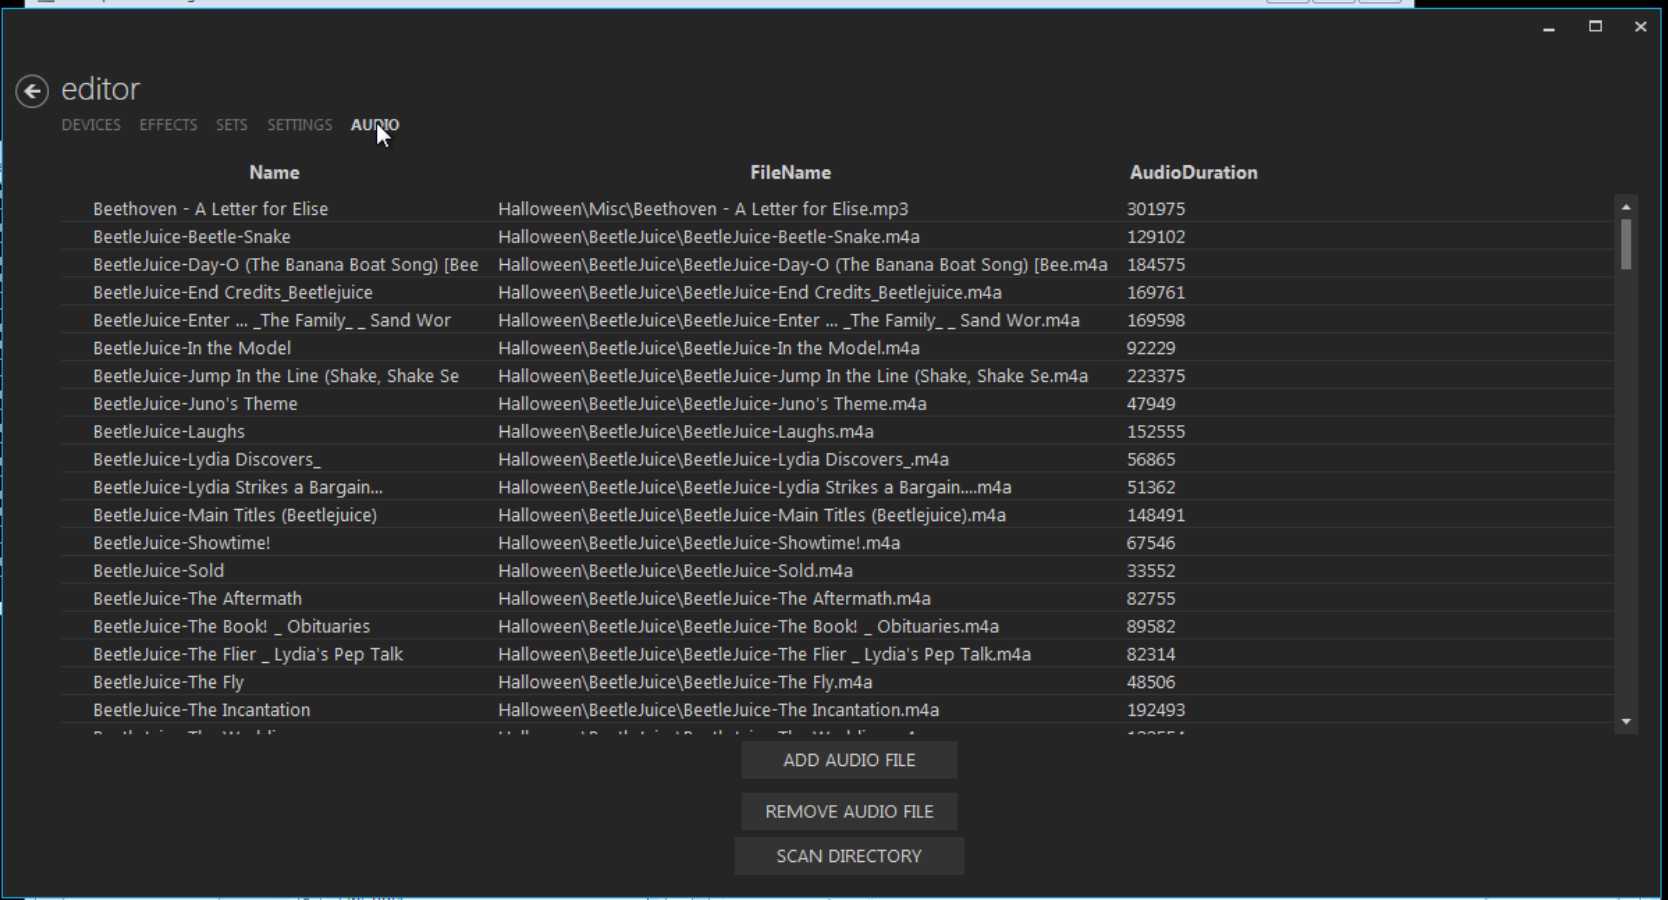Select row 'Beethoven - A Letter for Elise'
Viewport: 1668px width, 900px height.
(x=837, y=209)
